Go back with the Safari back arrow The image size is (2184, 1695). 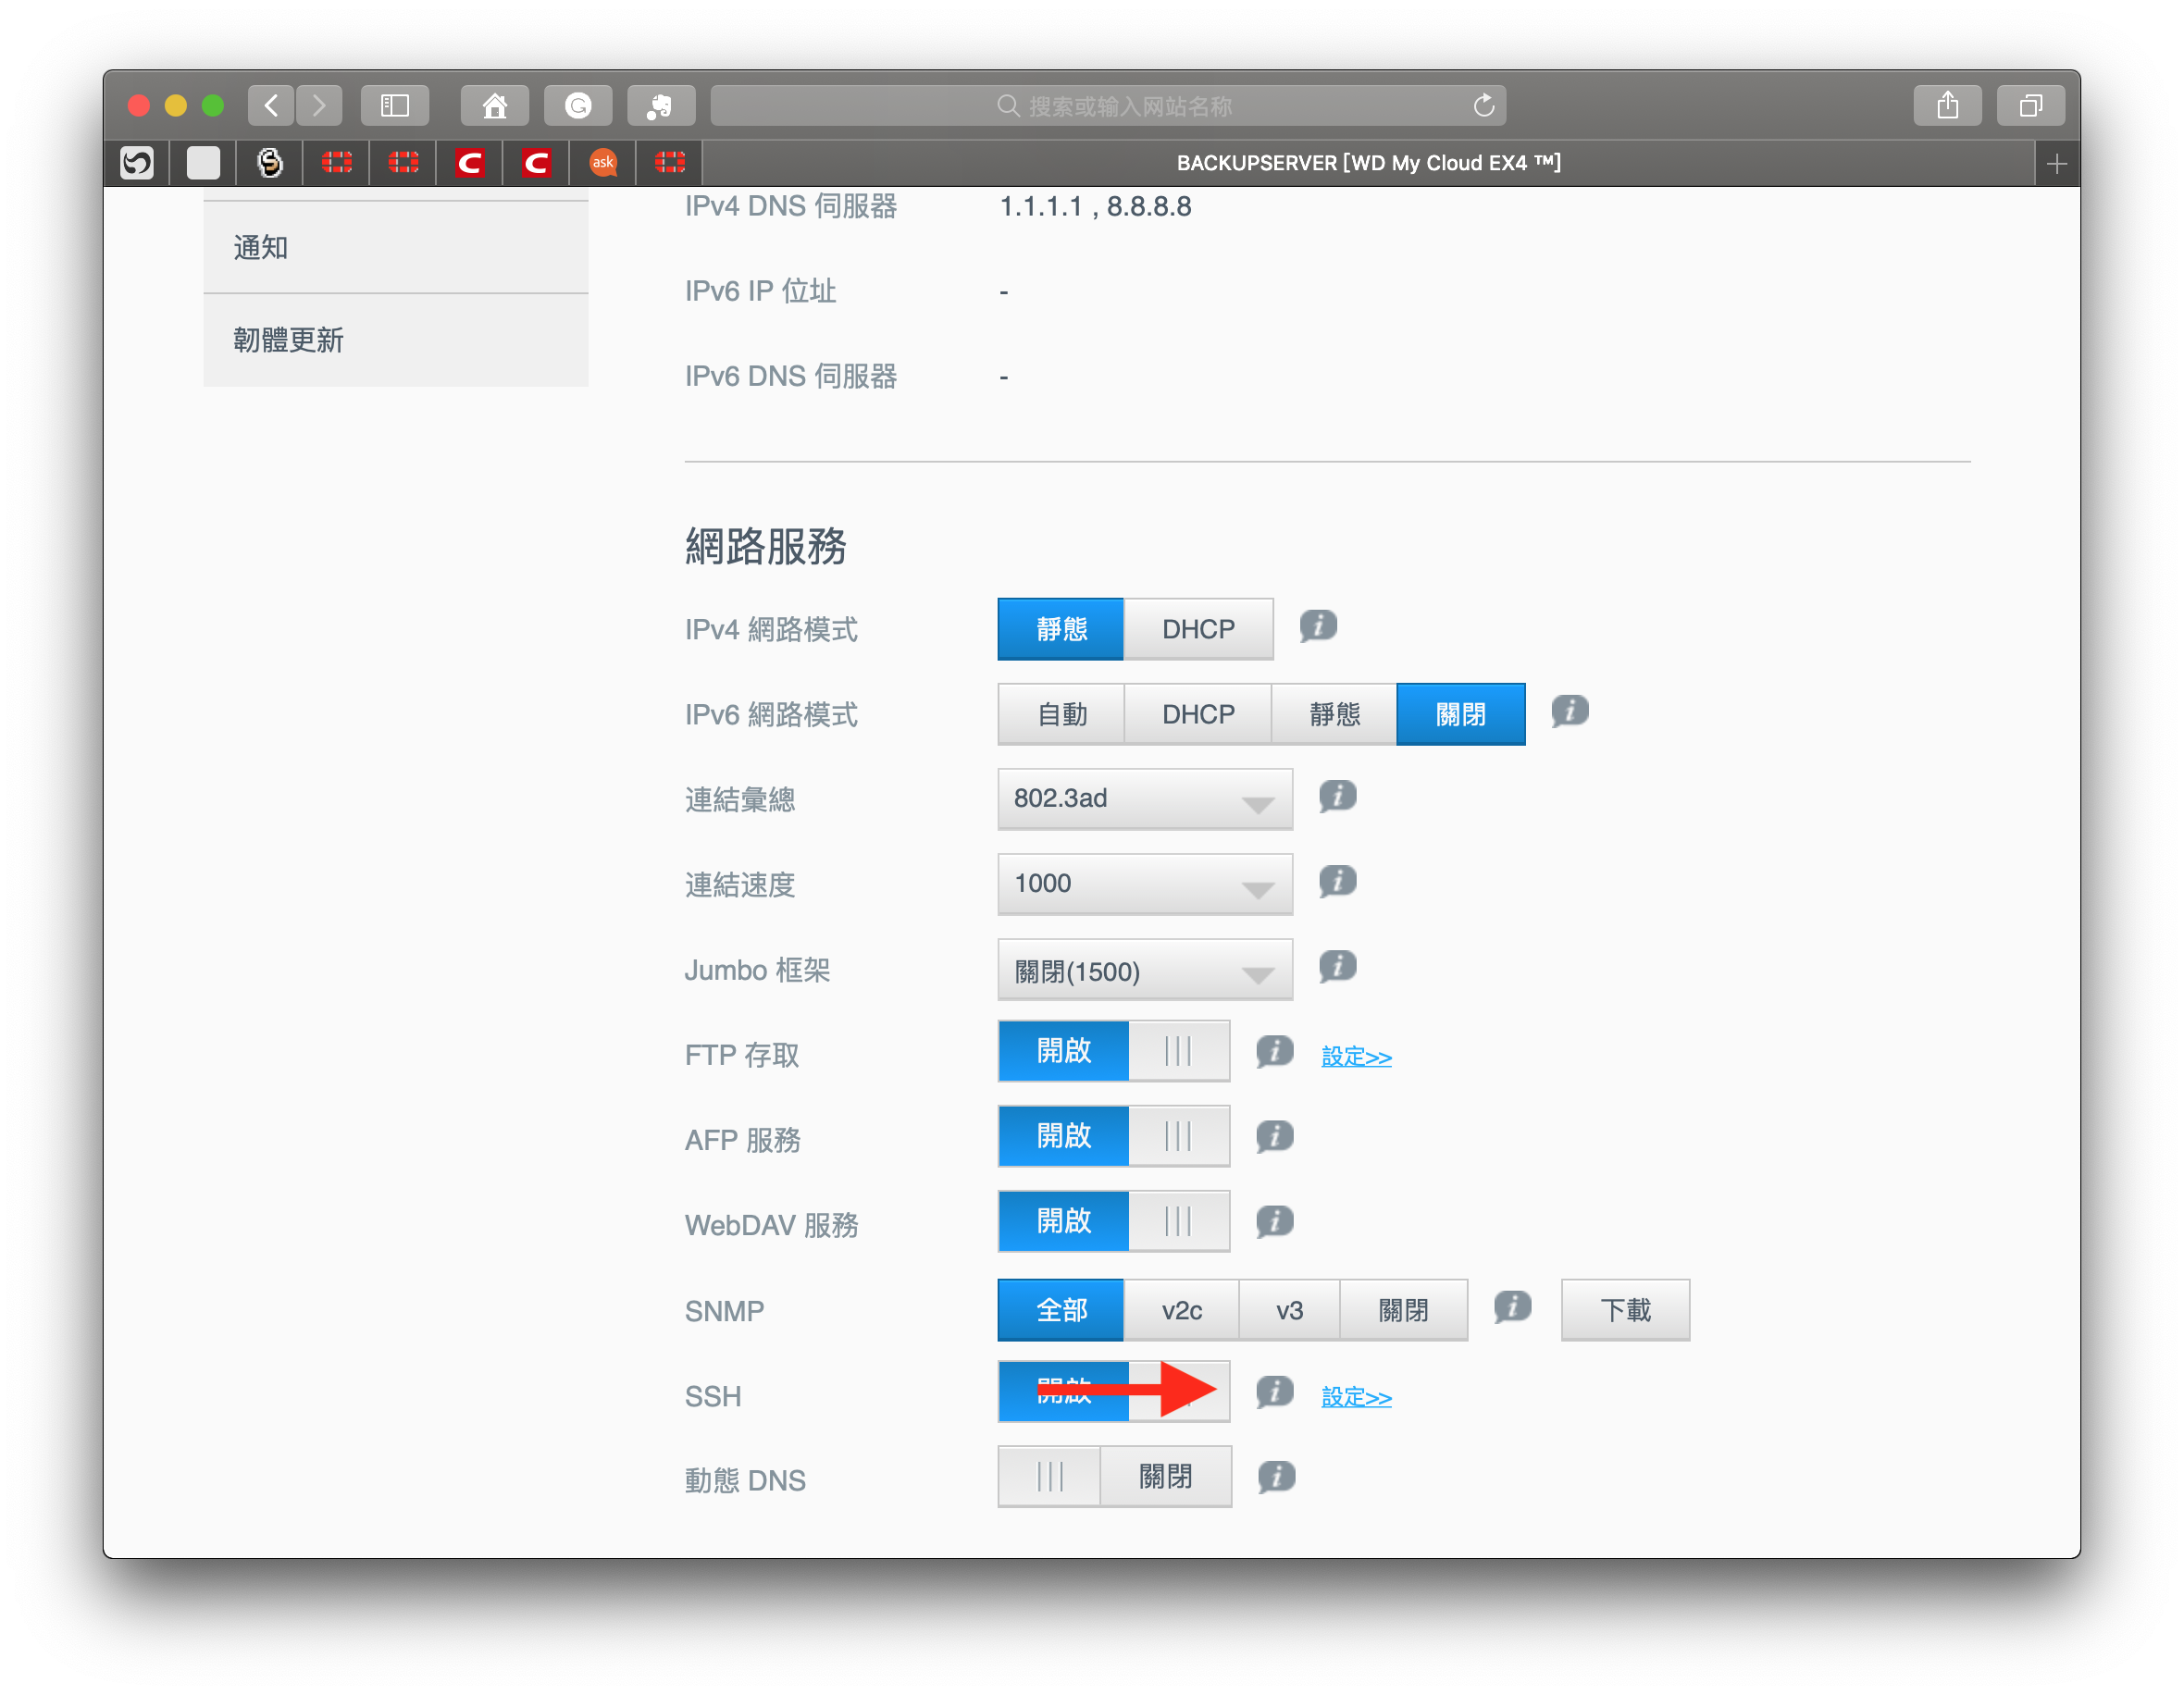coord(271,105)
